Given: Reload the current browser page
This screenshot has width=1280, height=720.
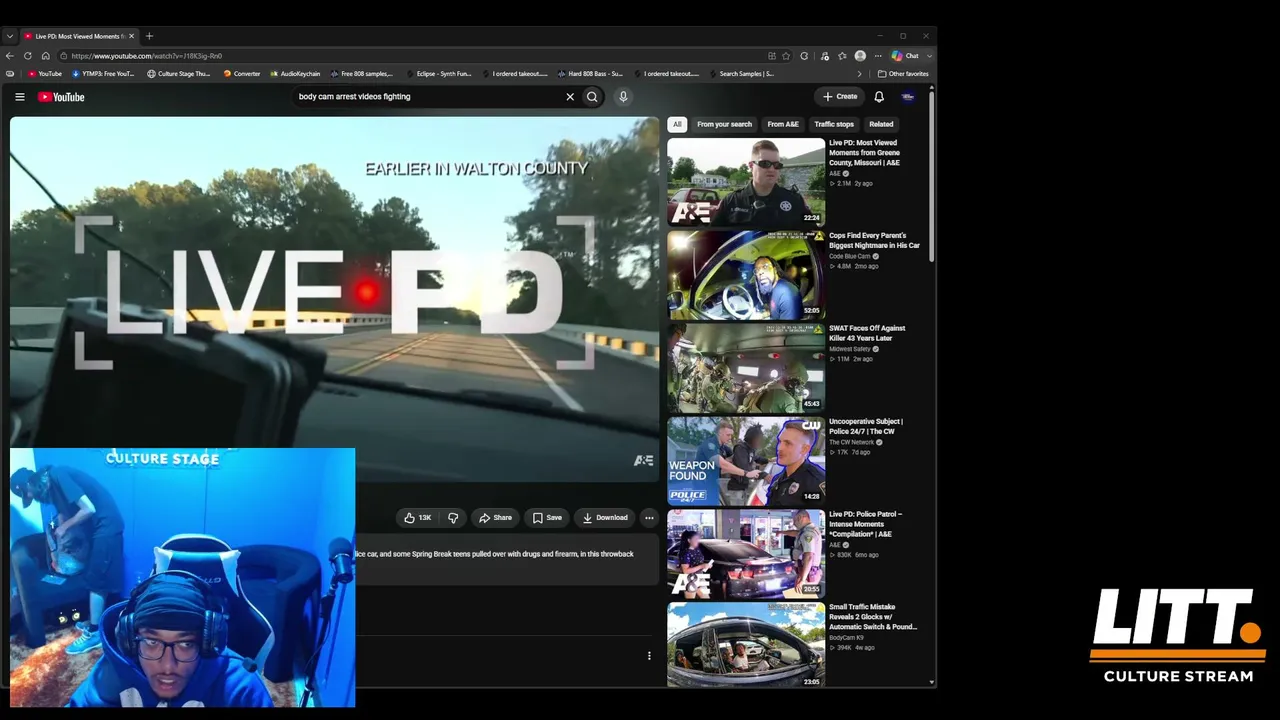Looking at the screenshot, I should [x=27, y=56].
